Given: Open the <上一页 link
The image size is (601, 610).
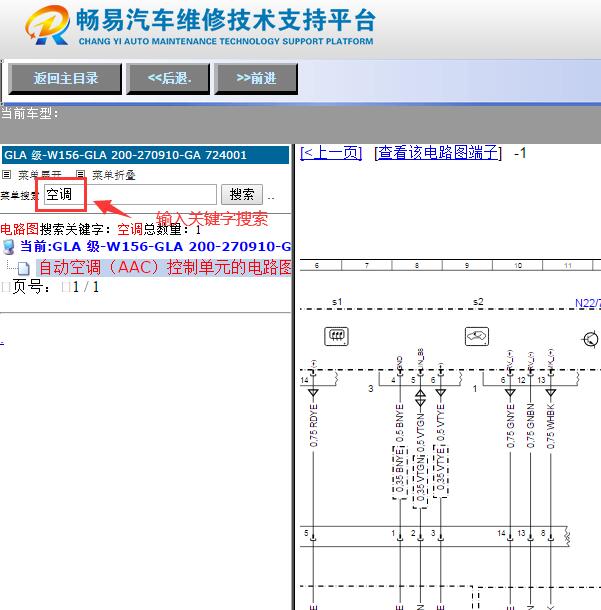Looking at the screenshot, I should coord(331,153).
